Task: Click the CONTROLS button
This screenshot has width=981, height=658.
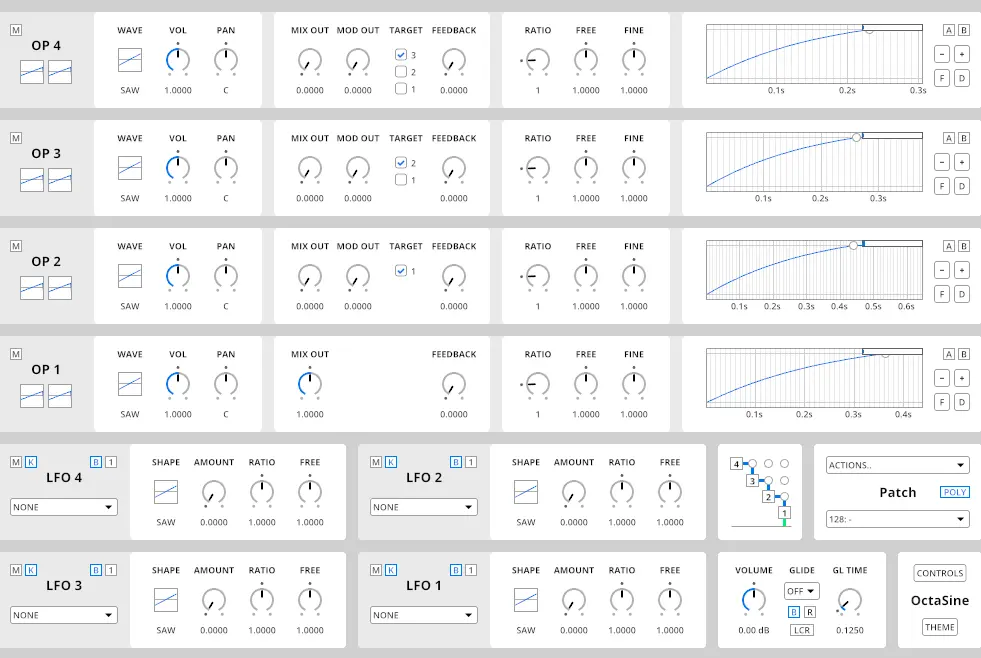Action: pyautogui.click(x=940, y=573)
